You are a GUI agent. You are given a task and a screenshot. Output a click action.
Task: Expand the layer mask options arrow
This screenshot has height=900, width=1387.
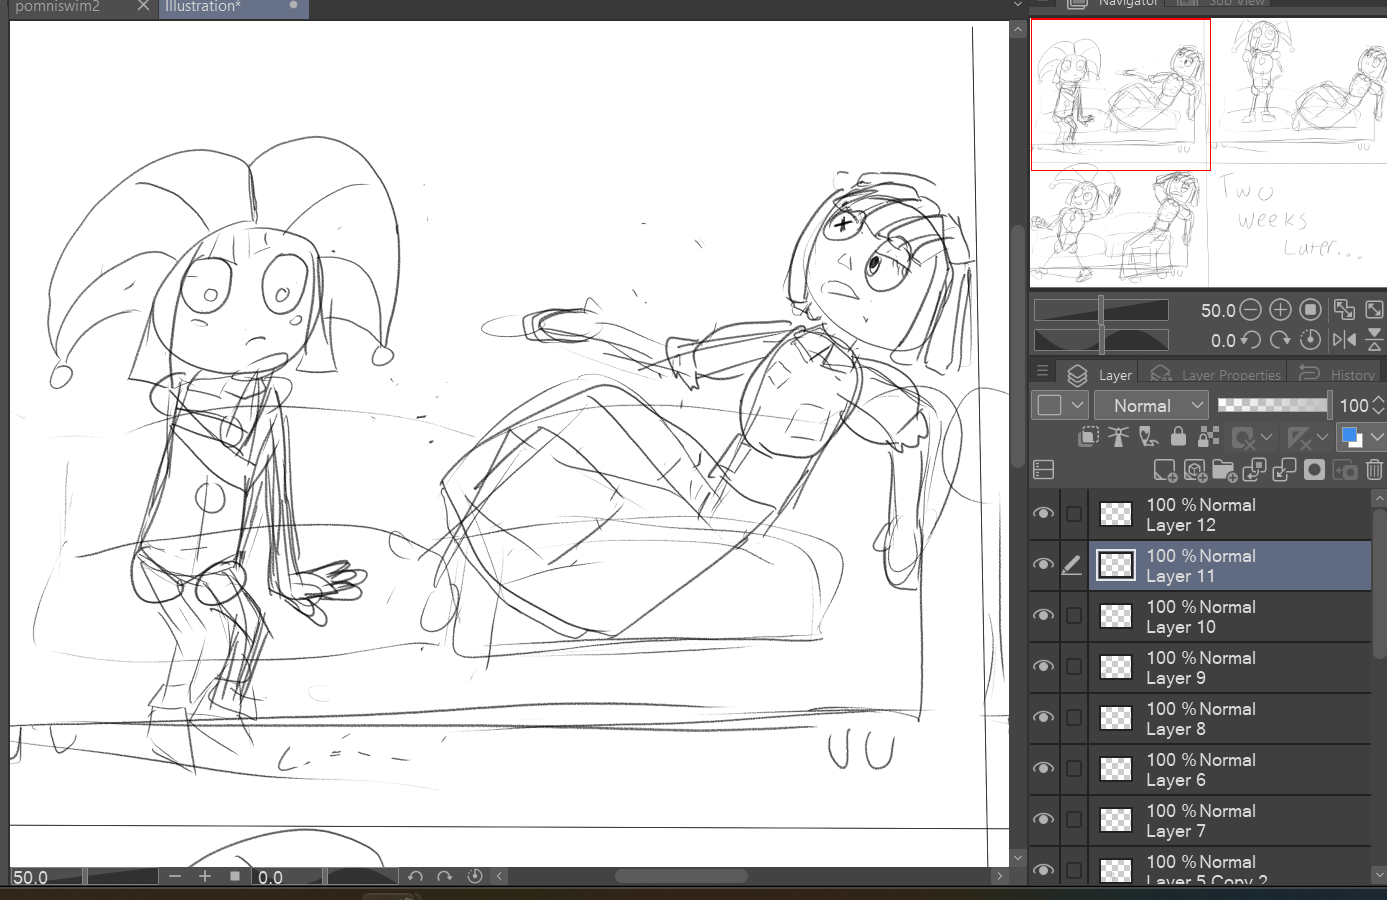(1267, 436)
